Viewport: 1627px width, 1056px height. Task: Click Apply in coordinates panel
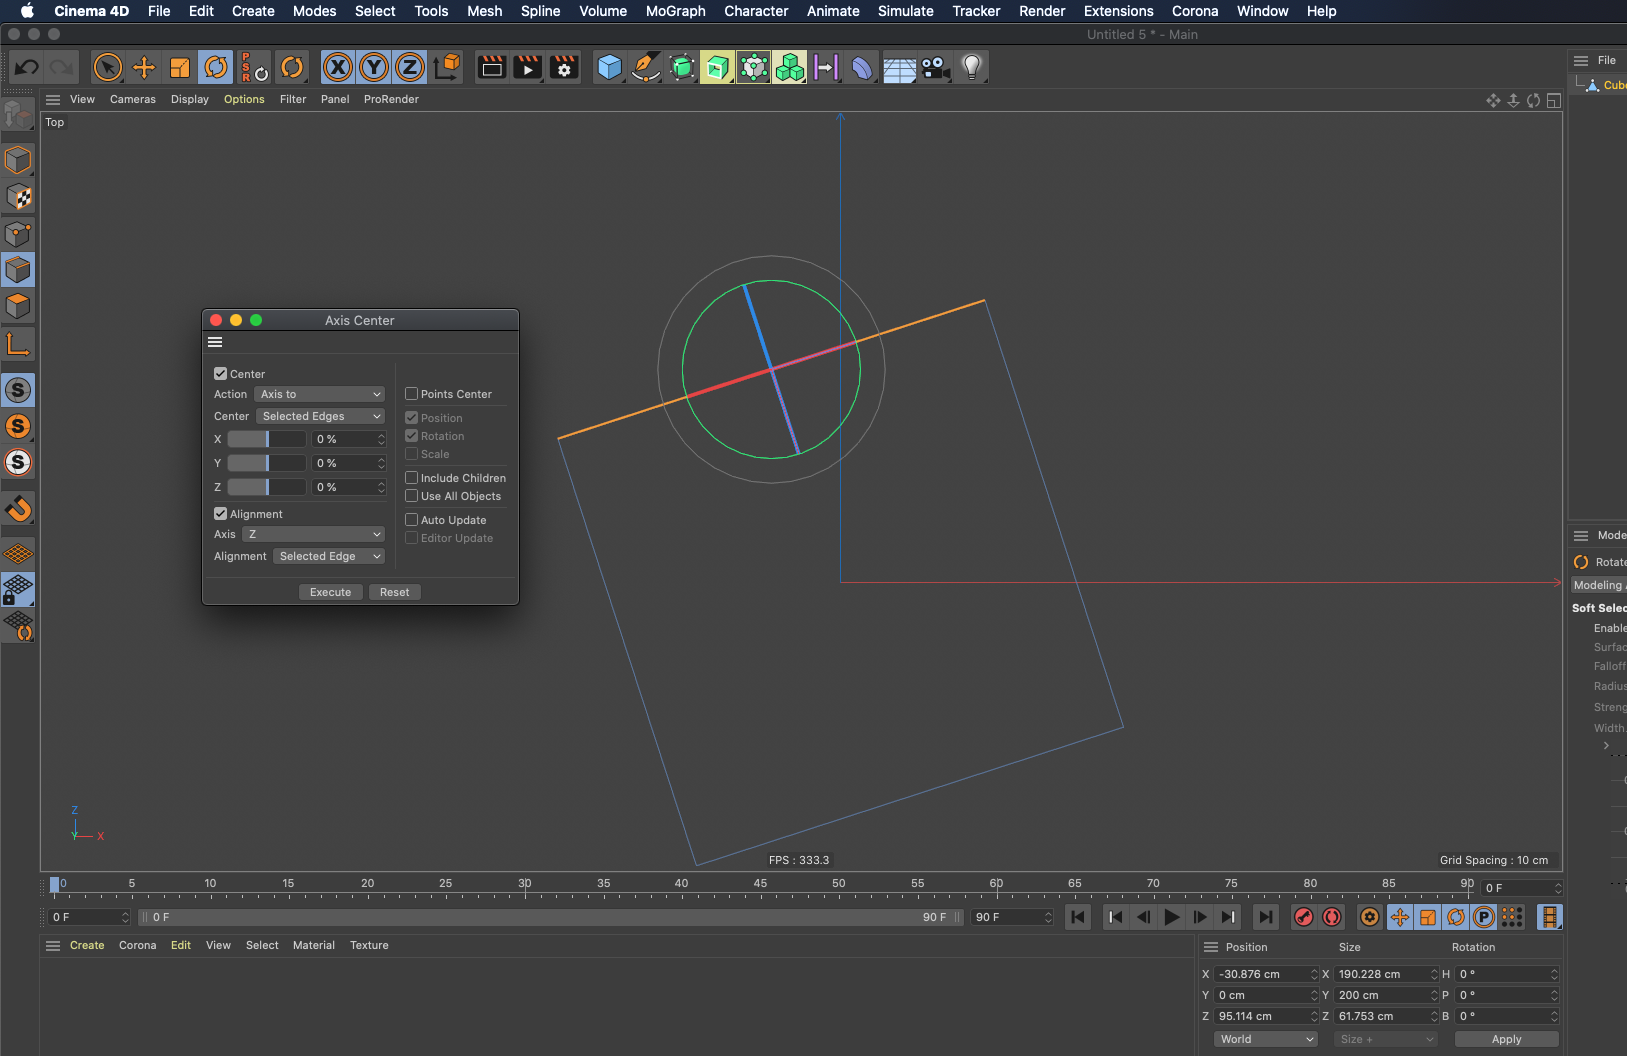tap(1507, 1039)
